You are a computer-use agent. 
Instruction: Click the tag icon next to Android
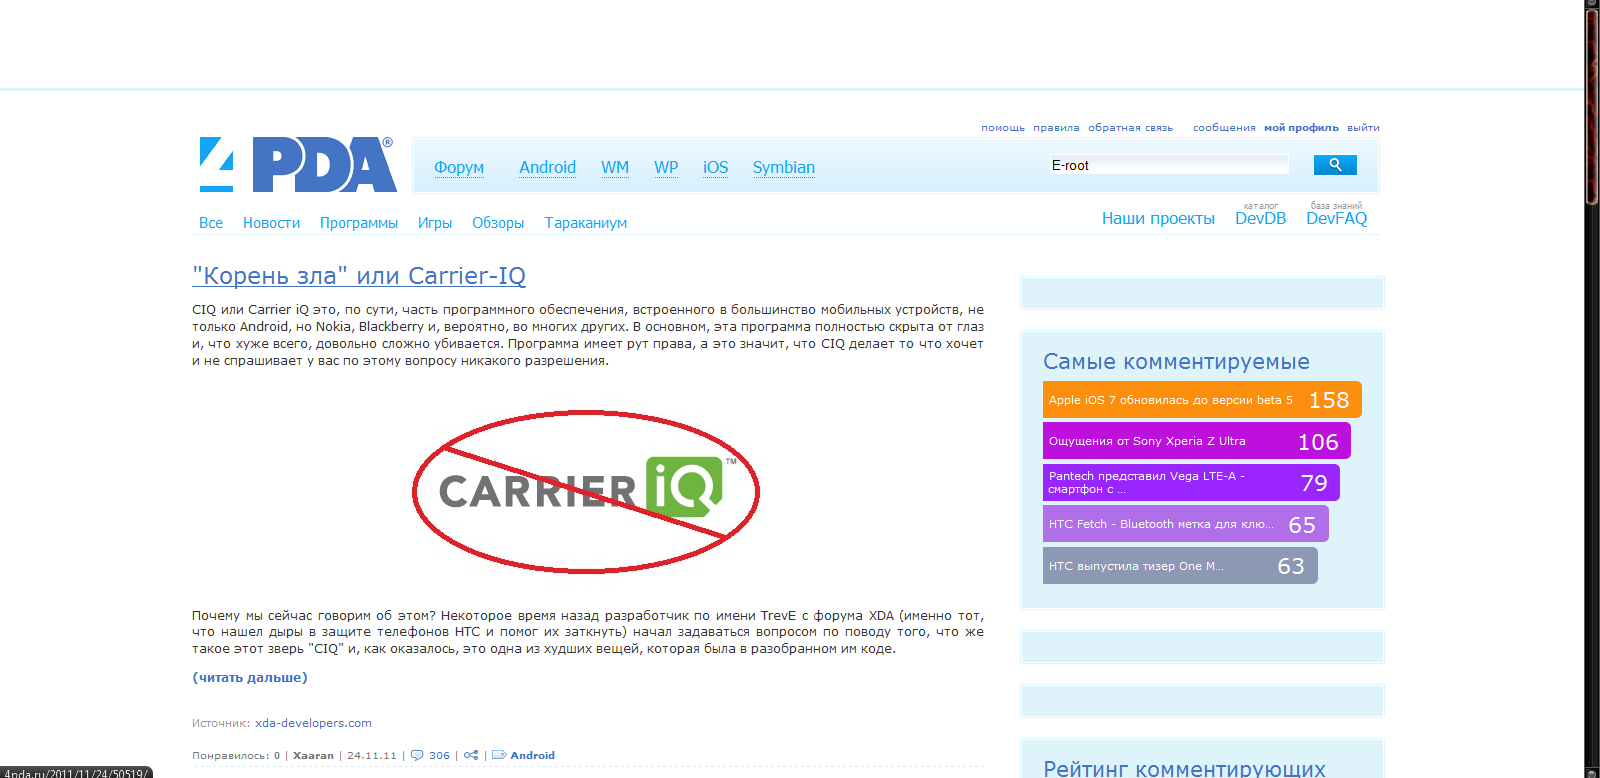tap(499, 755)
